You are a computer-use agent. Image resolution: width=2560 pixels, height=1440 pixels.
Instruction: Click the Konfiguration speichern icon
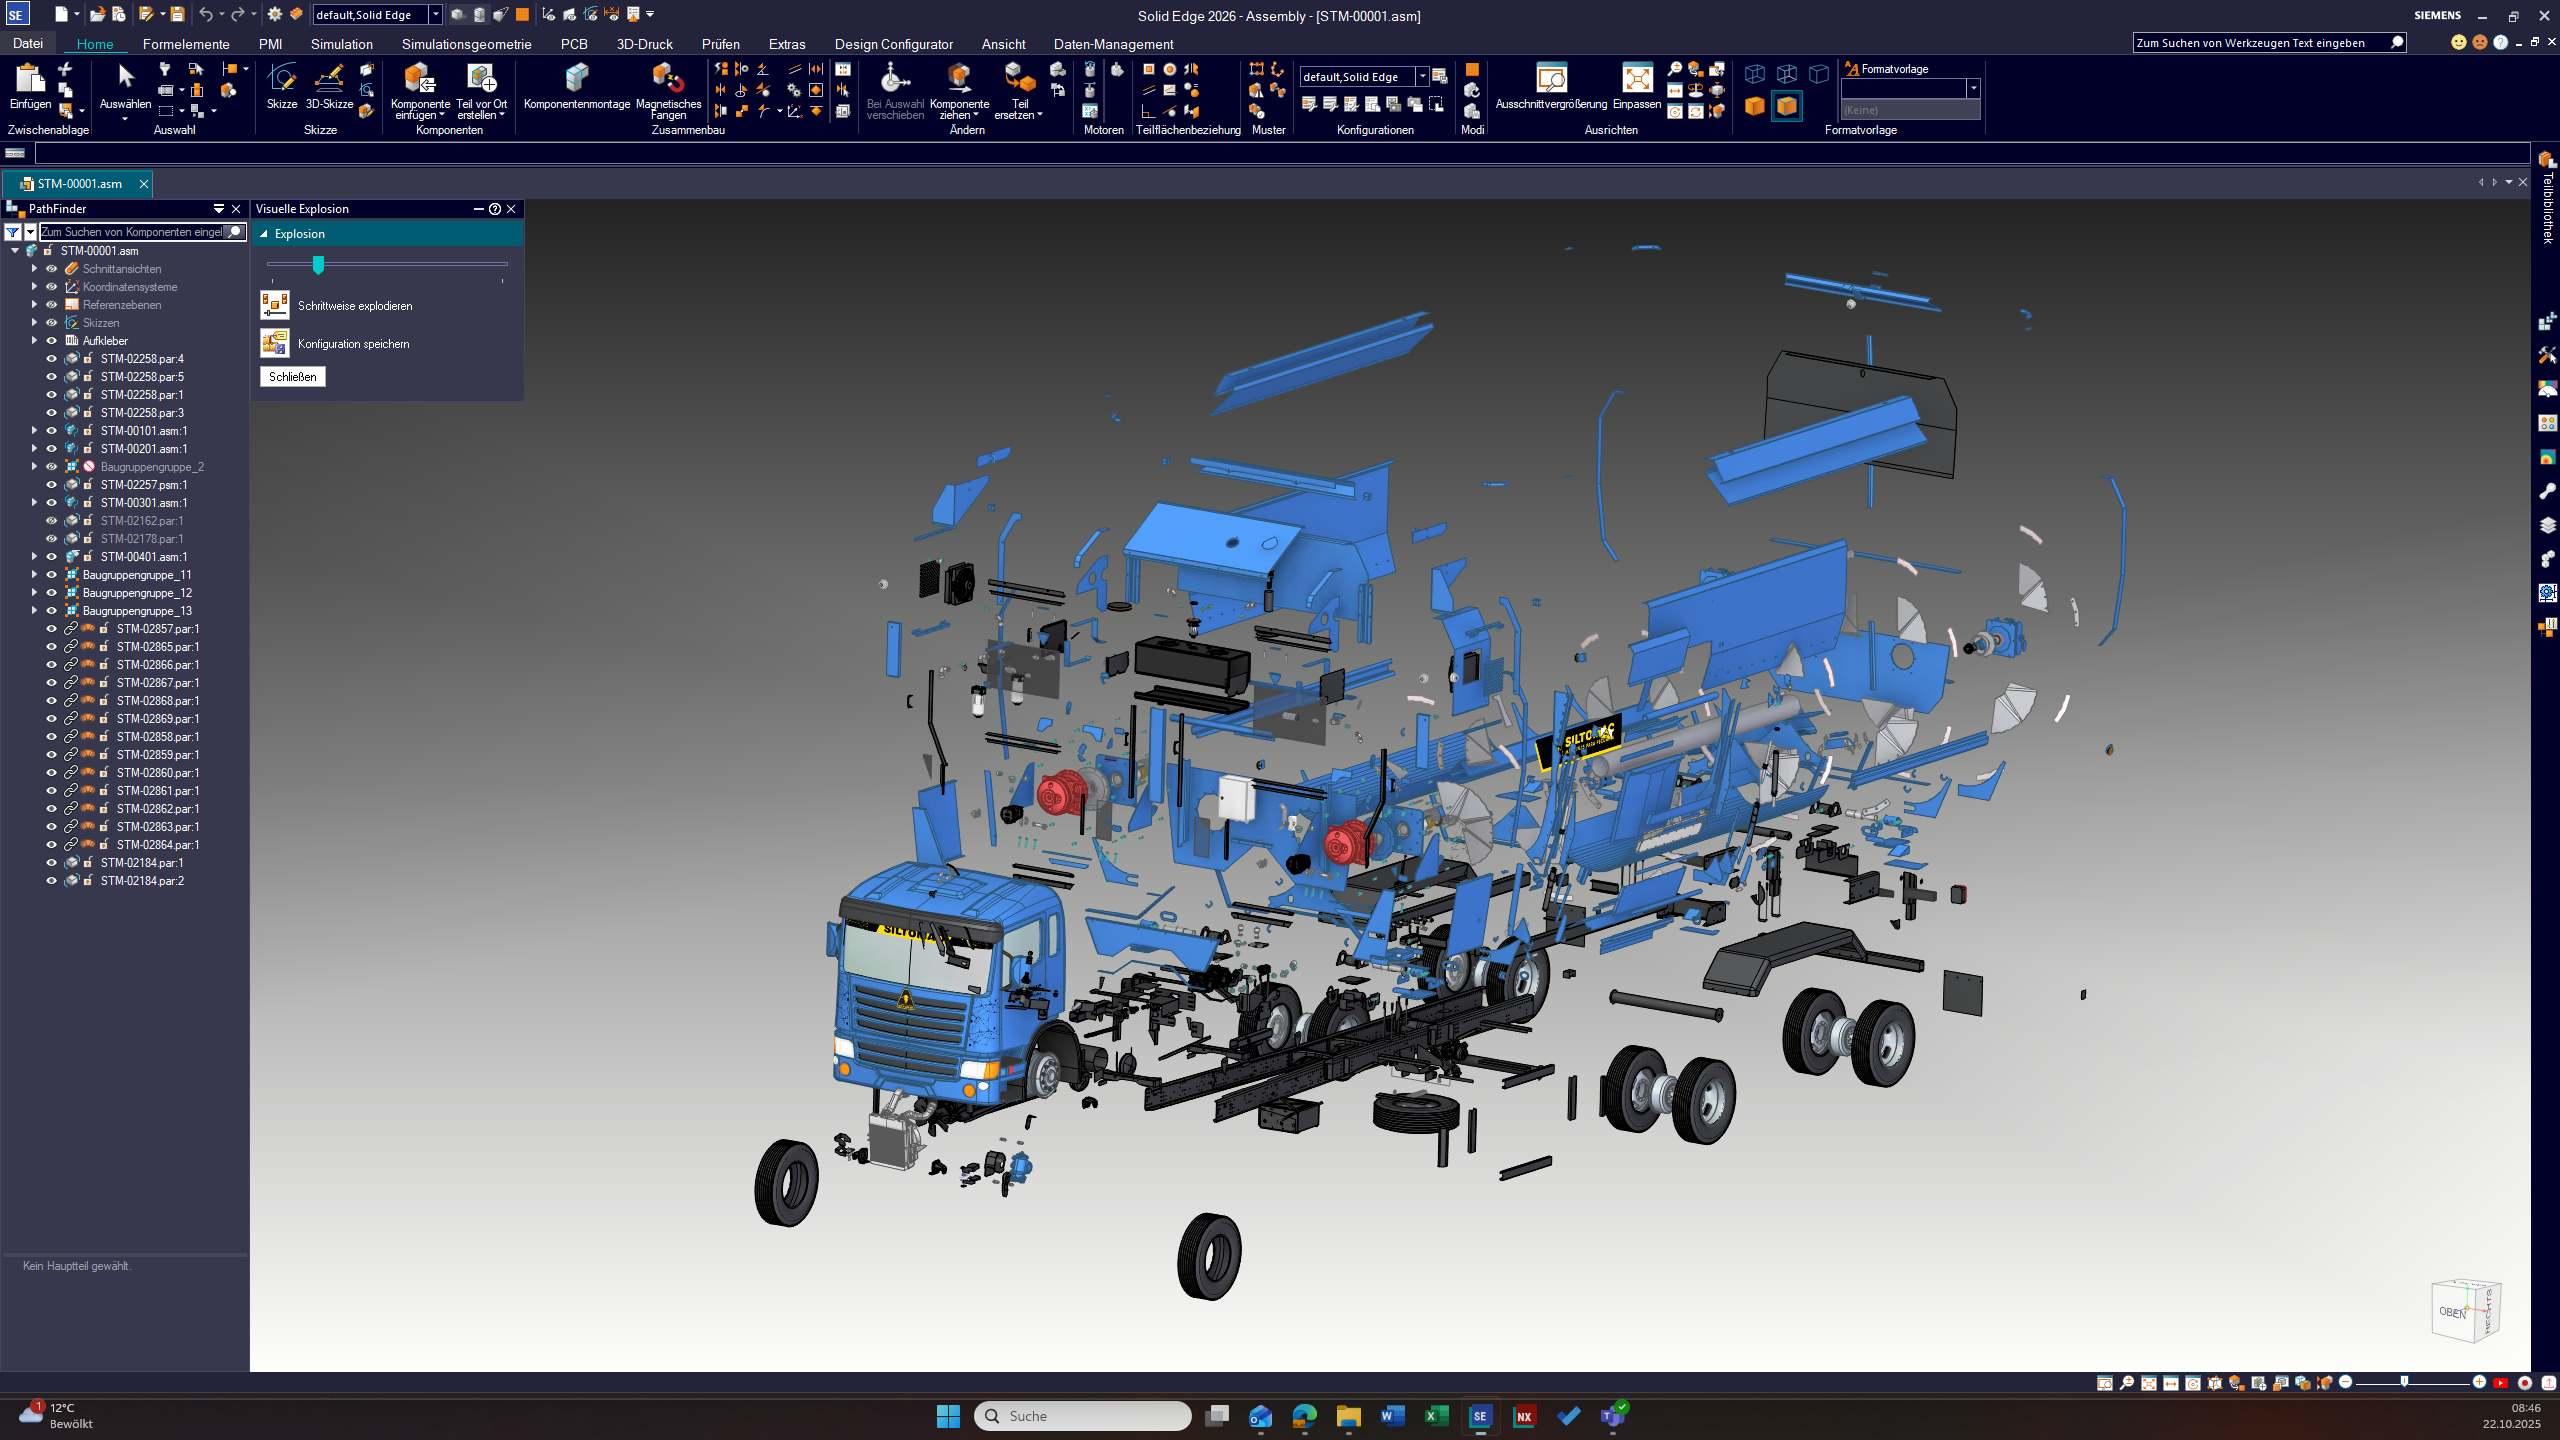pyautogui.click(x=275, y=343)
